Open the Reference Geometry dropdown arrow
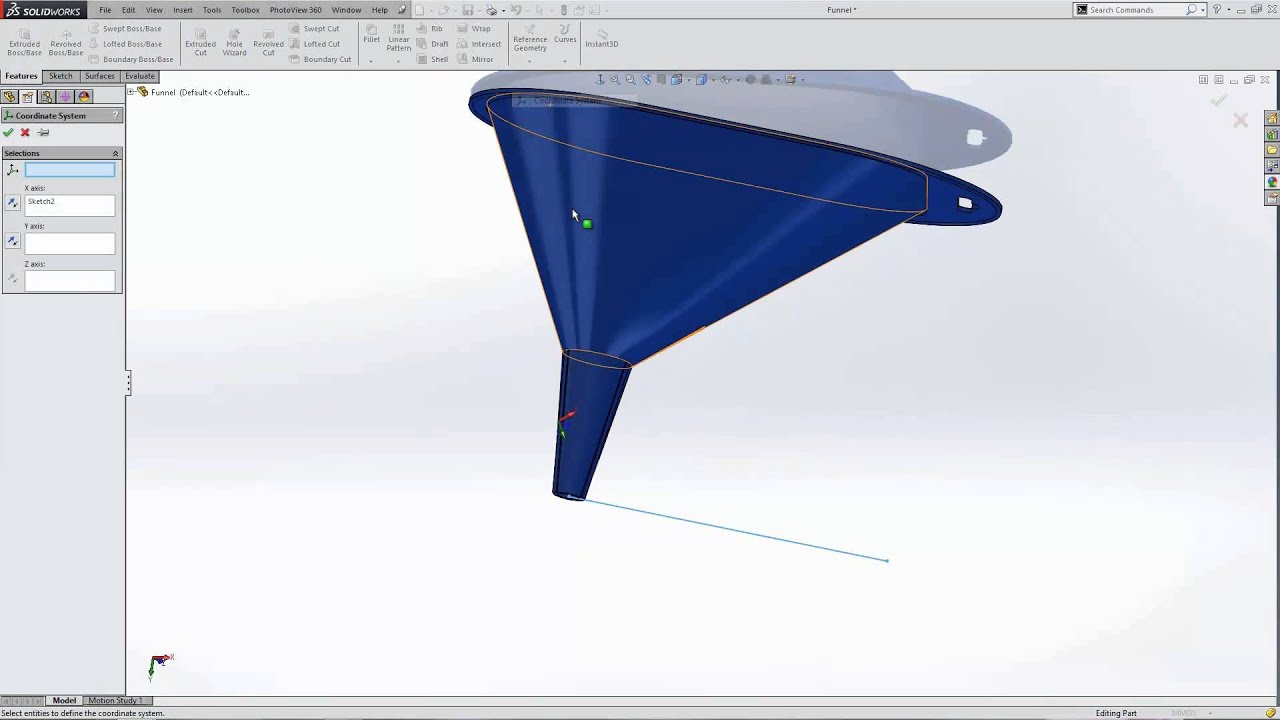1280x720 pixels. point(530,61)
